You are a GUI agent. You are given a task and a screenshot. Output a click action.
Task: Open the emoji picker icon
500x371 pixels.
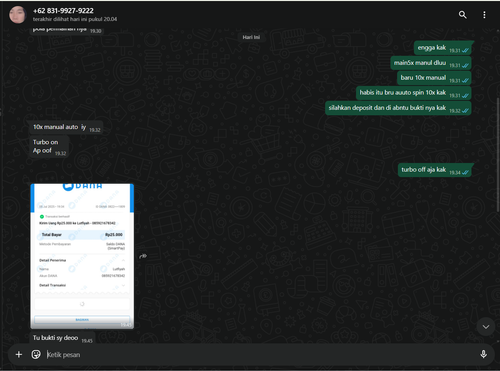coord(36,354)
